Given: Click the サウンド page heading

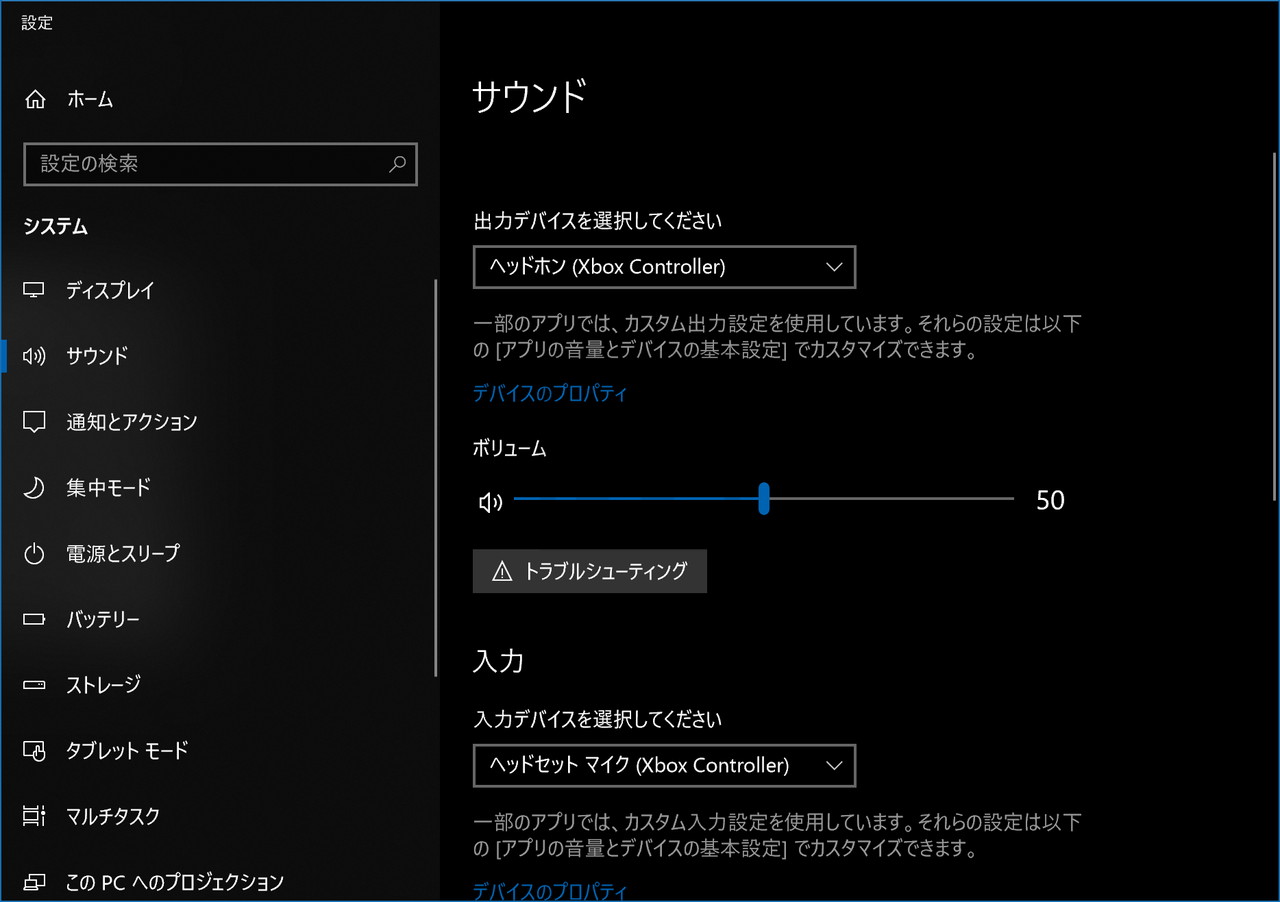Looking at the screenshot, I should 529,97.
